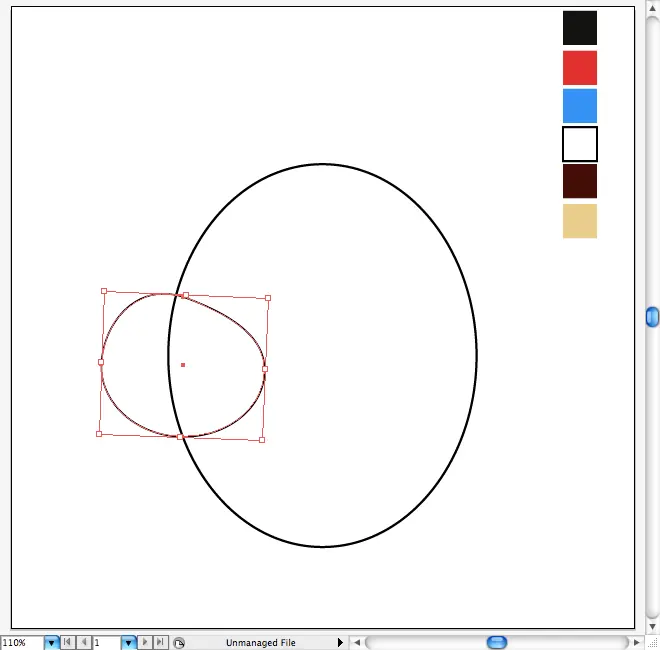The height and width of the screenshot is (650, 660).
Task: Click the top-left bounding box handle
Action: pos(104,291)
